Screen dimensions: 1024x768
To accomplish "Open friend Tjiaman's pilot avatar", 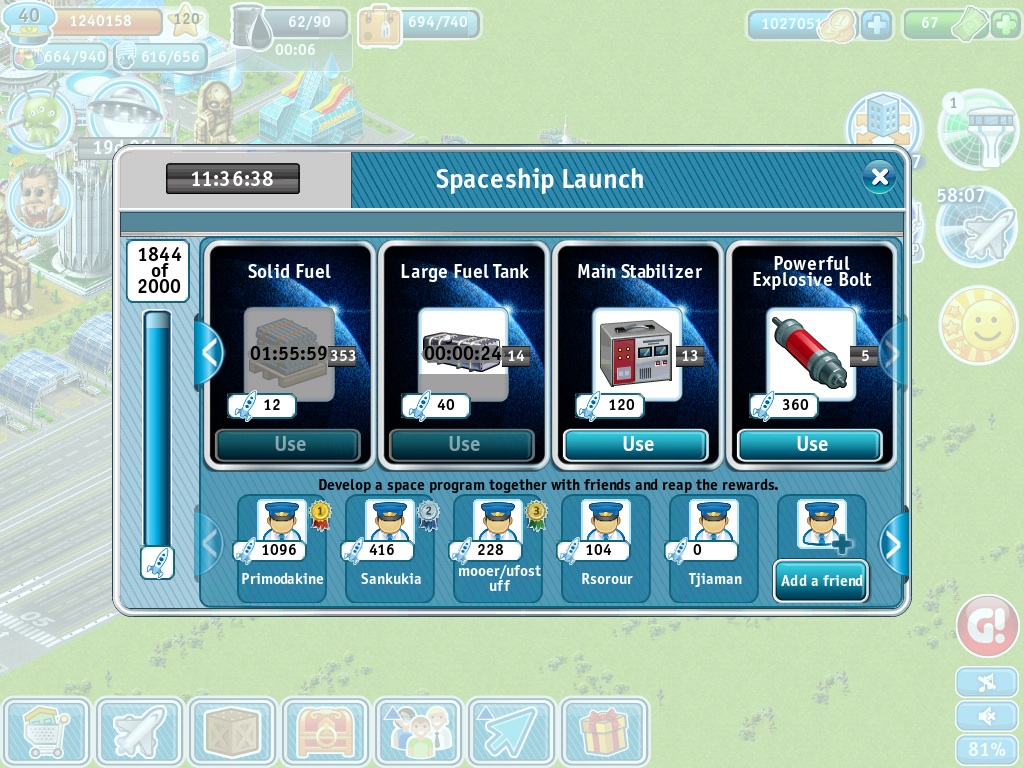I will coord(713,520).
